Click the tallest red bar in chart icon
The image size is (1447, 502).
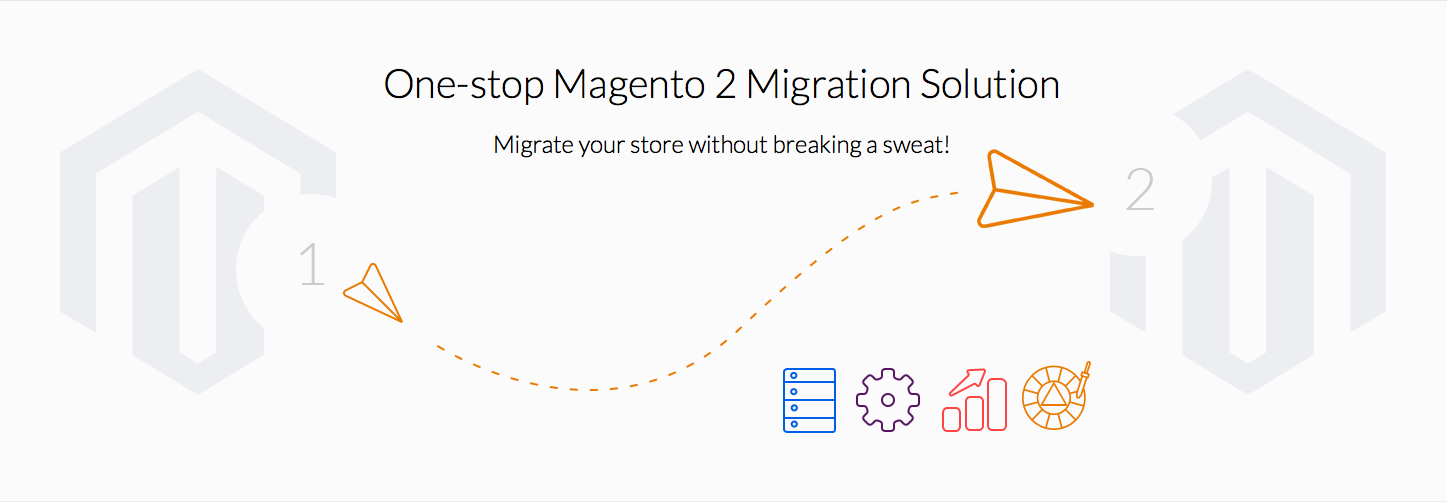coord(997,404)
